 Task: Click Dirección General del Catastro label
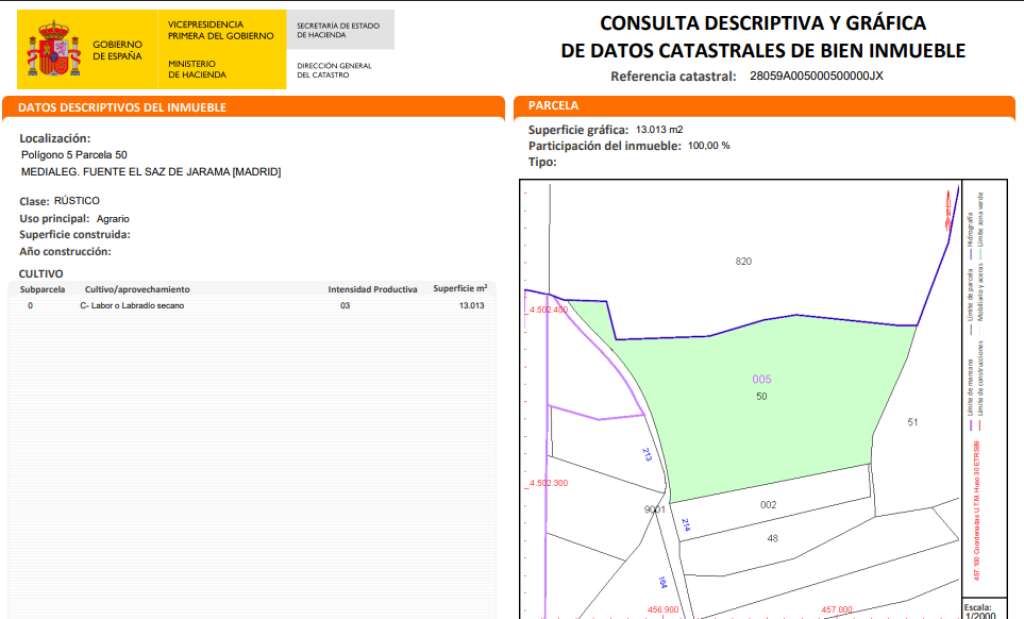[334, 70]
